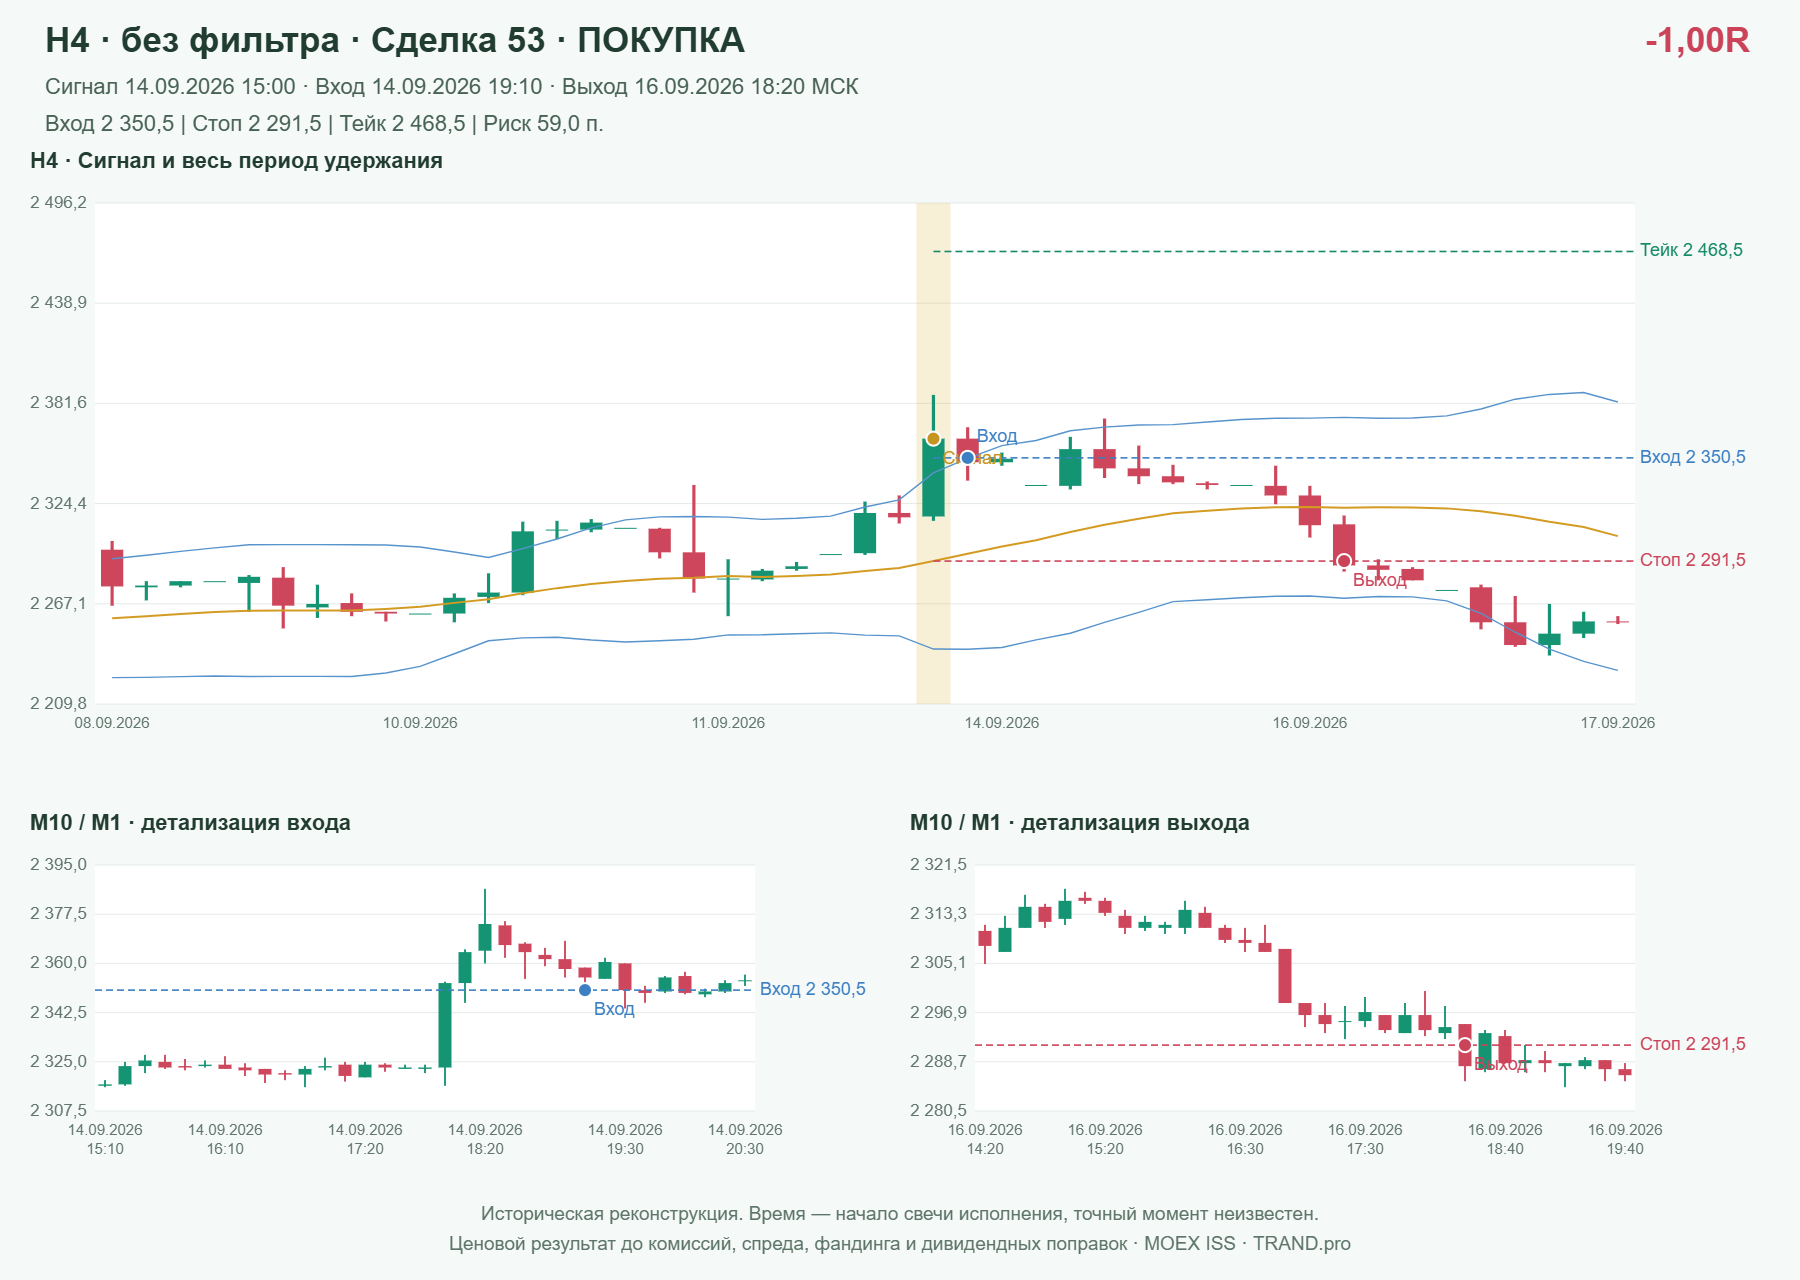
Task: Click the 10.09.2026 date axis label
Action: 420,723
